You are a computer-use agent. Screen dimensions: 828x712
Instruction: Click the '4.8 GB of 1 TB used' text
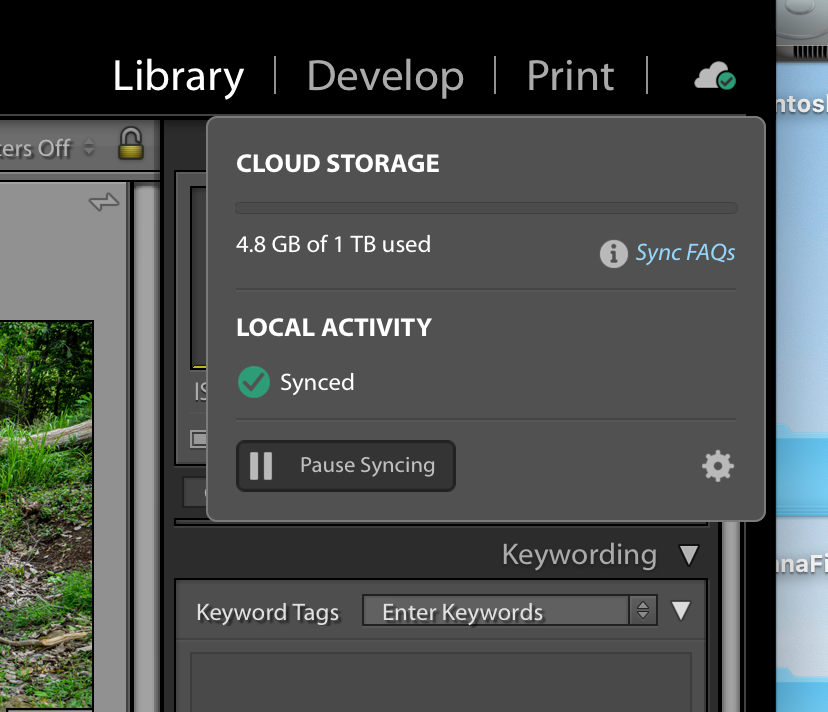pyautogui.click(x=333, y=245)
